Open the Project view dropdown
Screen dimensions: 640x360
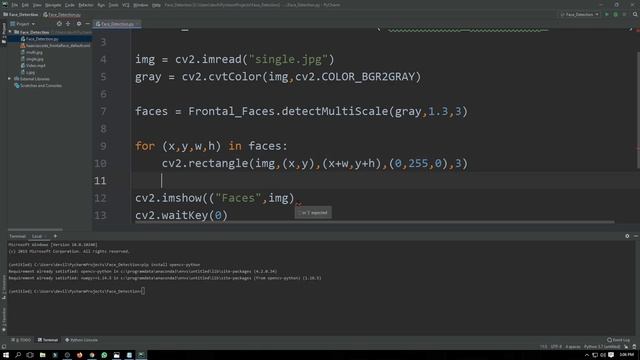pyautogui.click(x=23, y=24)
